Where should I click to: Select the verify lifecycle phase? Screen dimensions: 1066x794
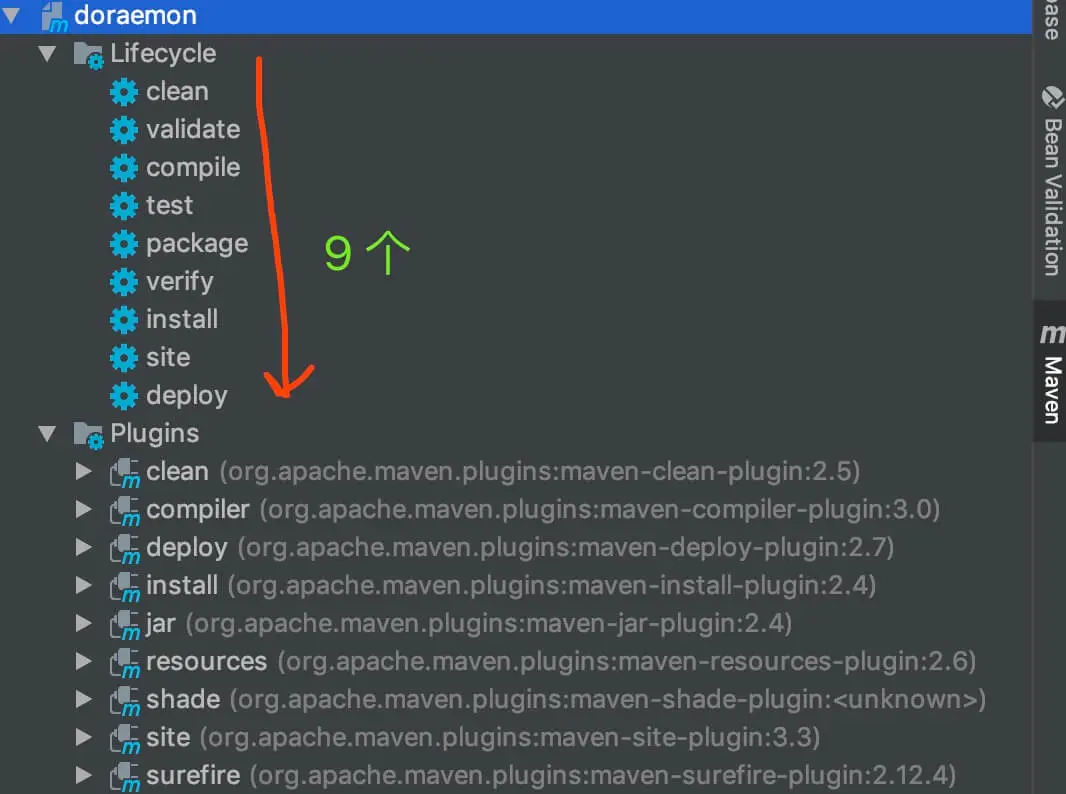pos(179,282)
